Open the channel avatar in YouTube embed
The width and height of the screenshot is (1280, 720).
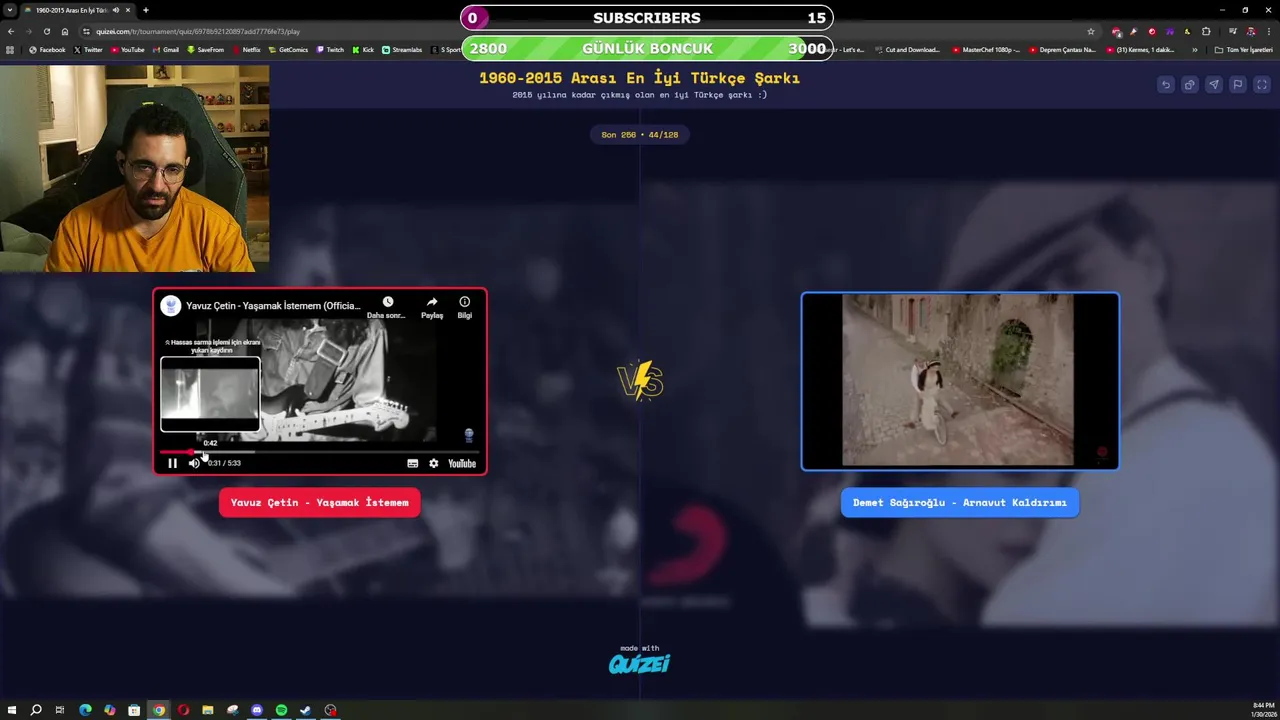click(x=171, y=306)
